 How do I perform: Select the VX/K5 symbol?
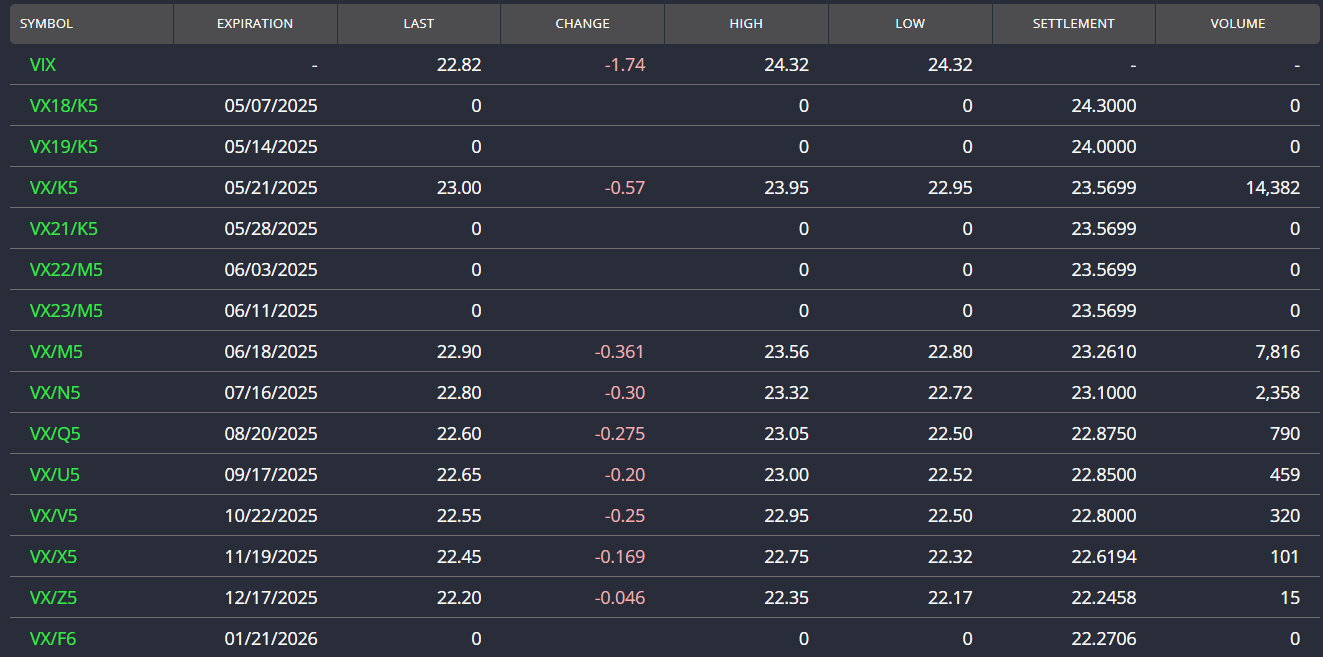53,188
